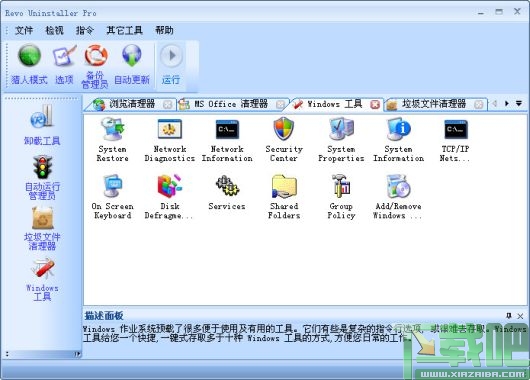This screenshot has width=530, height=380.
Task: Select 卸载工具 in the sidebar
Action: pos(42,124)
